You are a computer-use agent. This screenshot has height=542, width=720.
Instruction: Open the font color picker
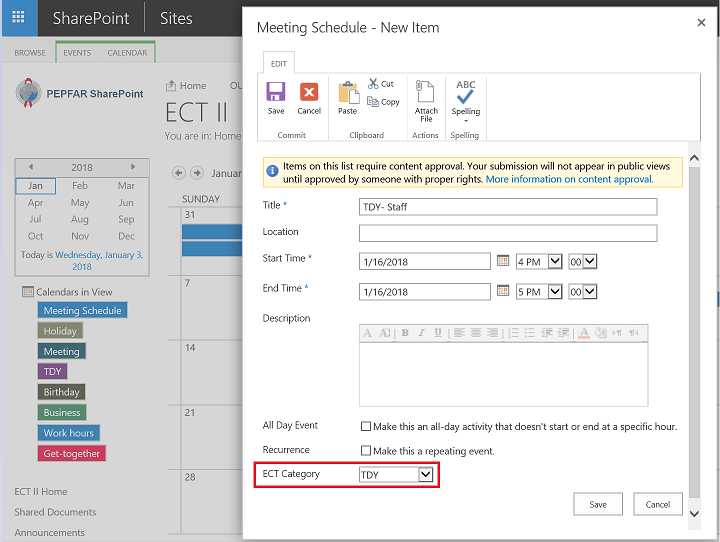coord(584,333)
